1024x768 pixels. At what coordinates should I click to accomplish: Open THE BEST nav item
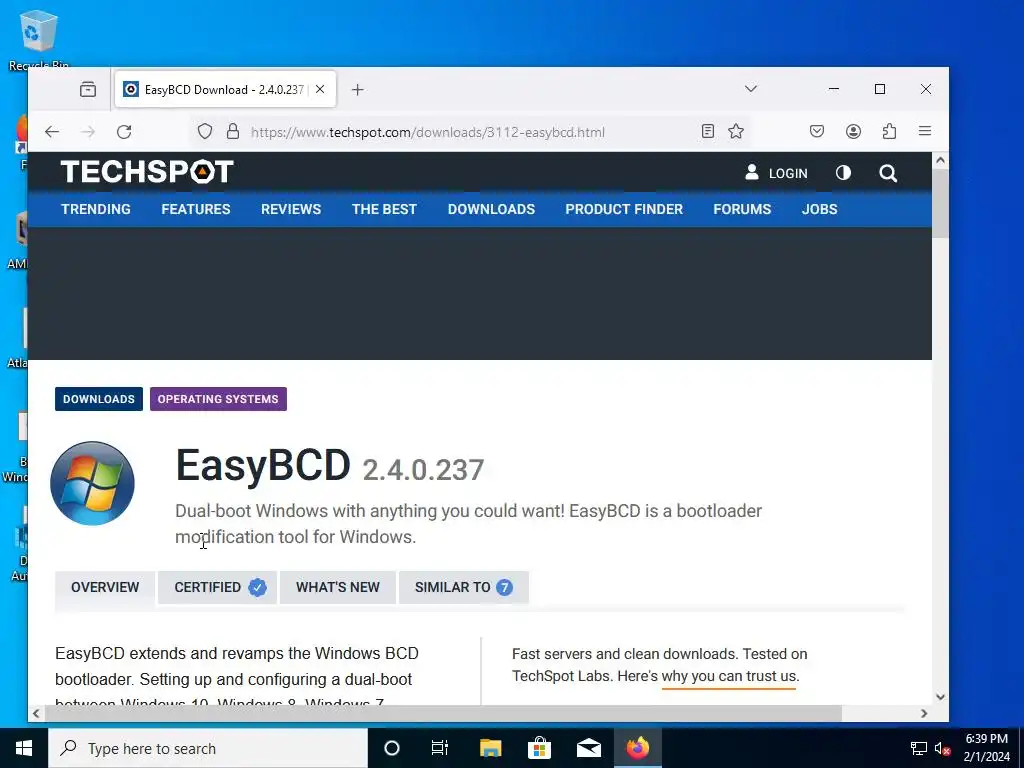click(384, 209)
